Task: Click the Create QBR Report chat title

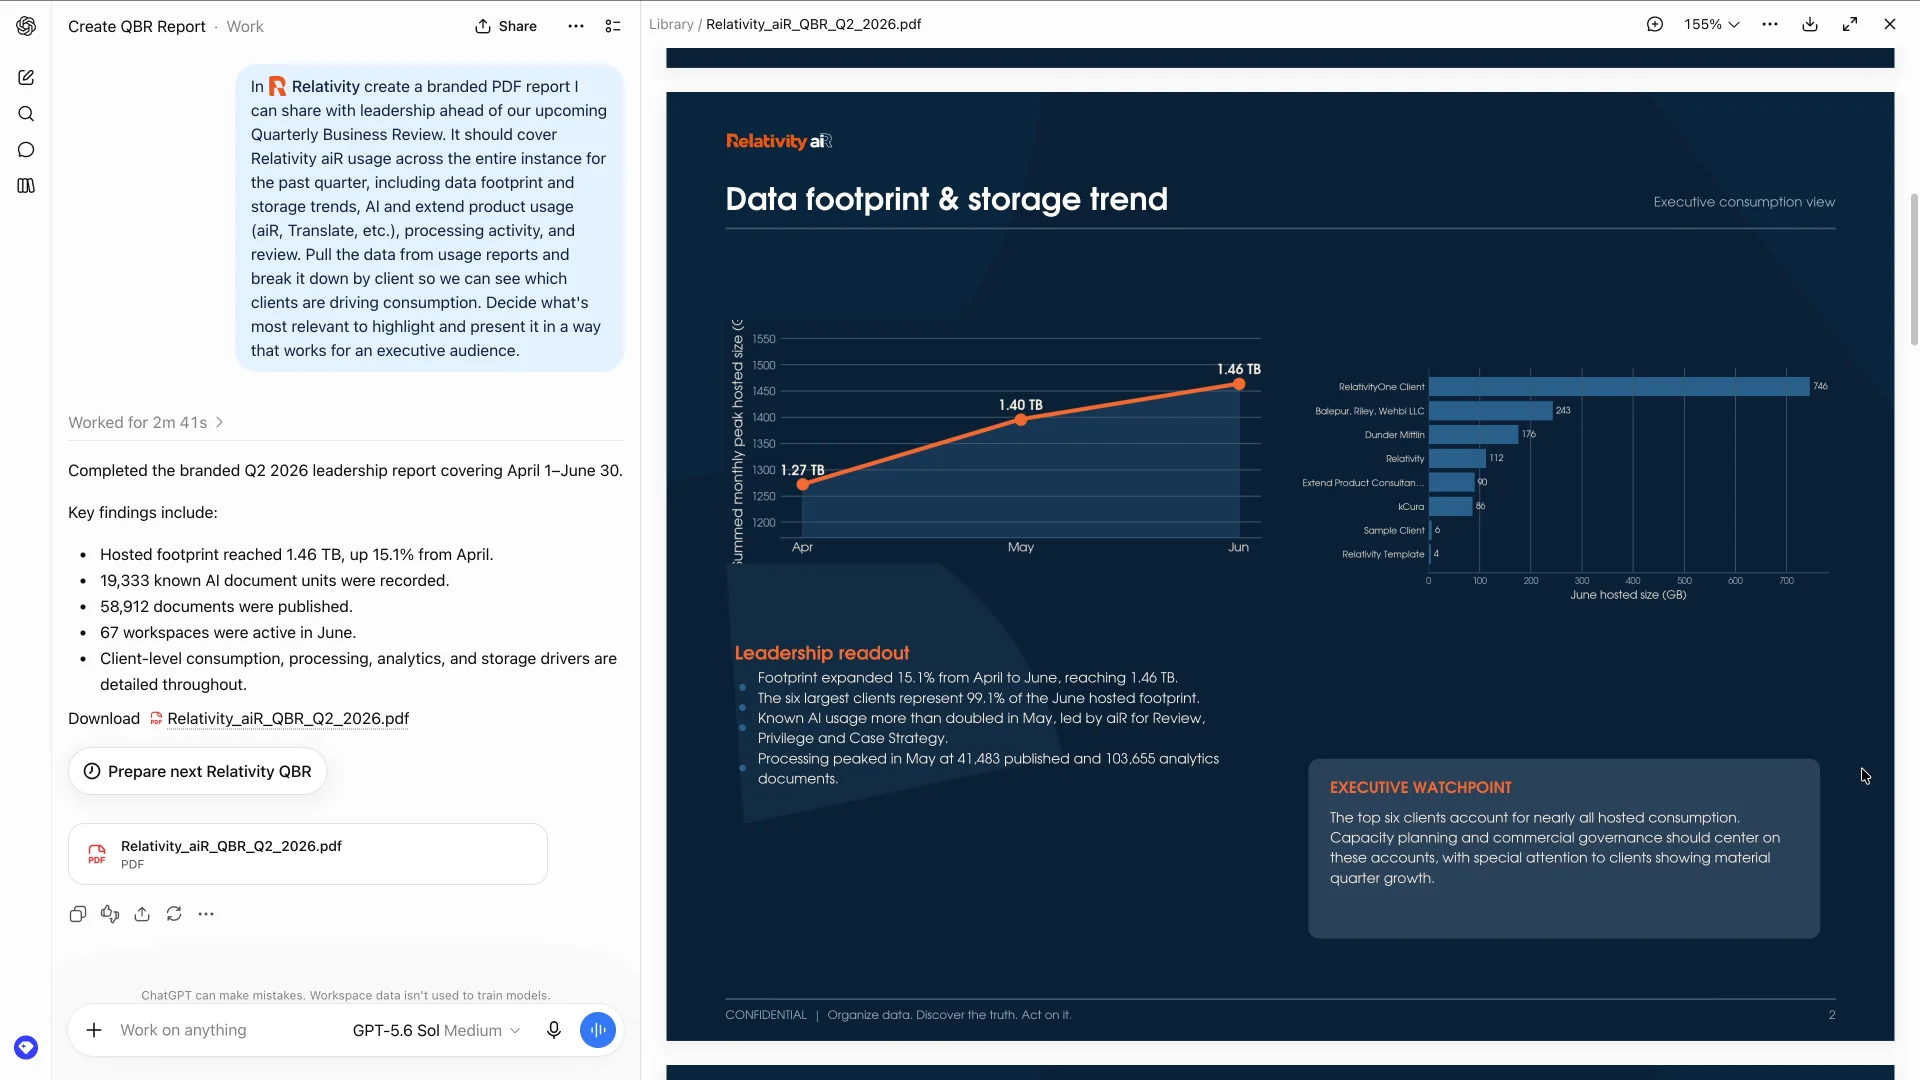Action: click(x=137, y=27)
